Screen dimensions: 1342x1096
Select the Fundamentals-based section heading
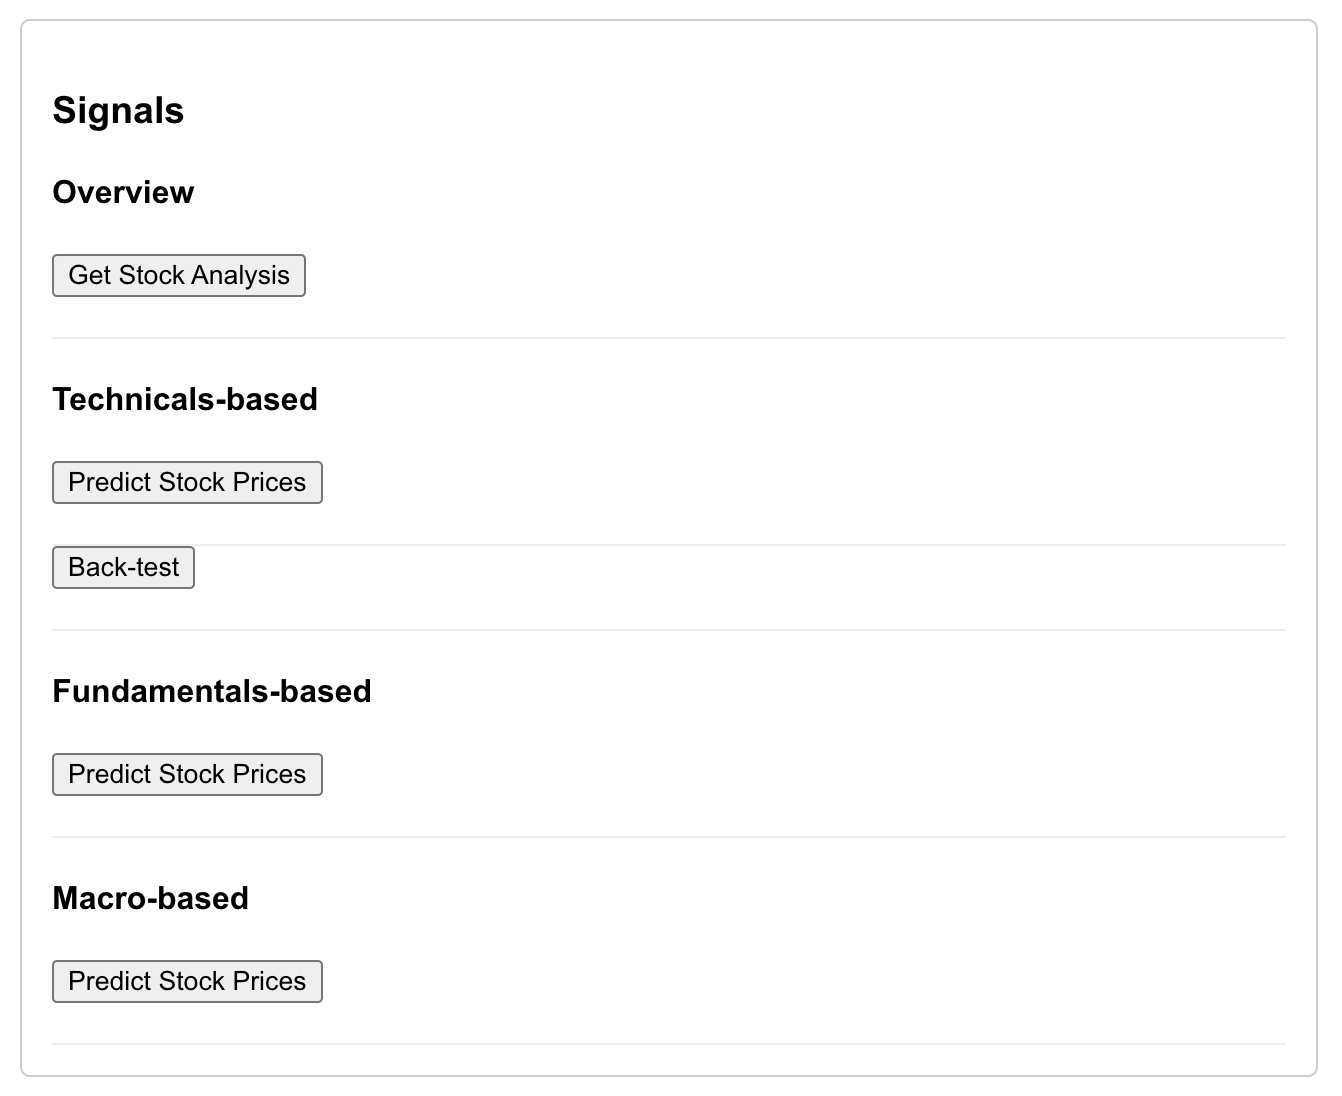click(x=212, y=691)
